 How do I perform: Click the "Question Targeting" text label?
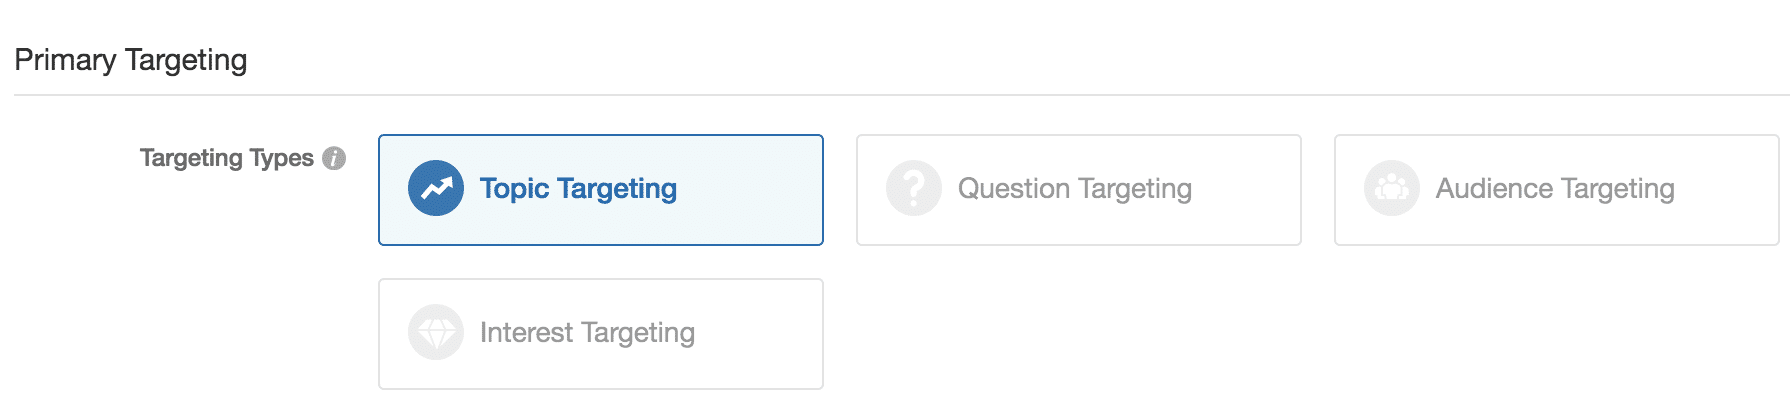[1074, 189]
